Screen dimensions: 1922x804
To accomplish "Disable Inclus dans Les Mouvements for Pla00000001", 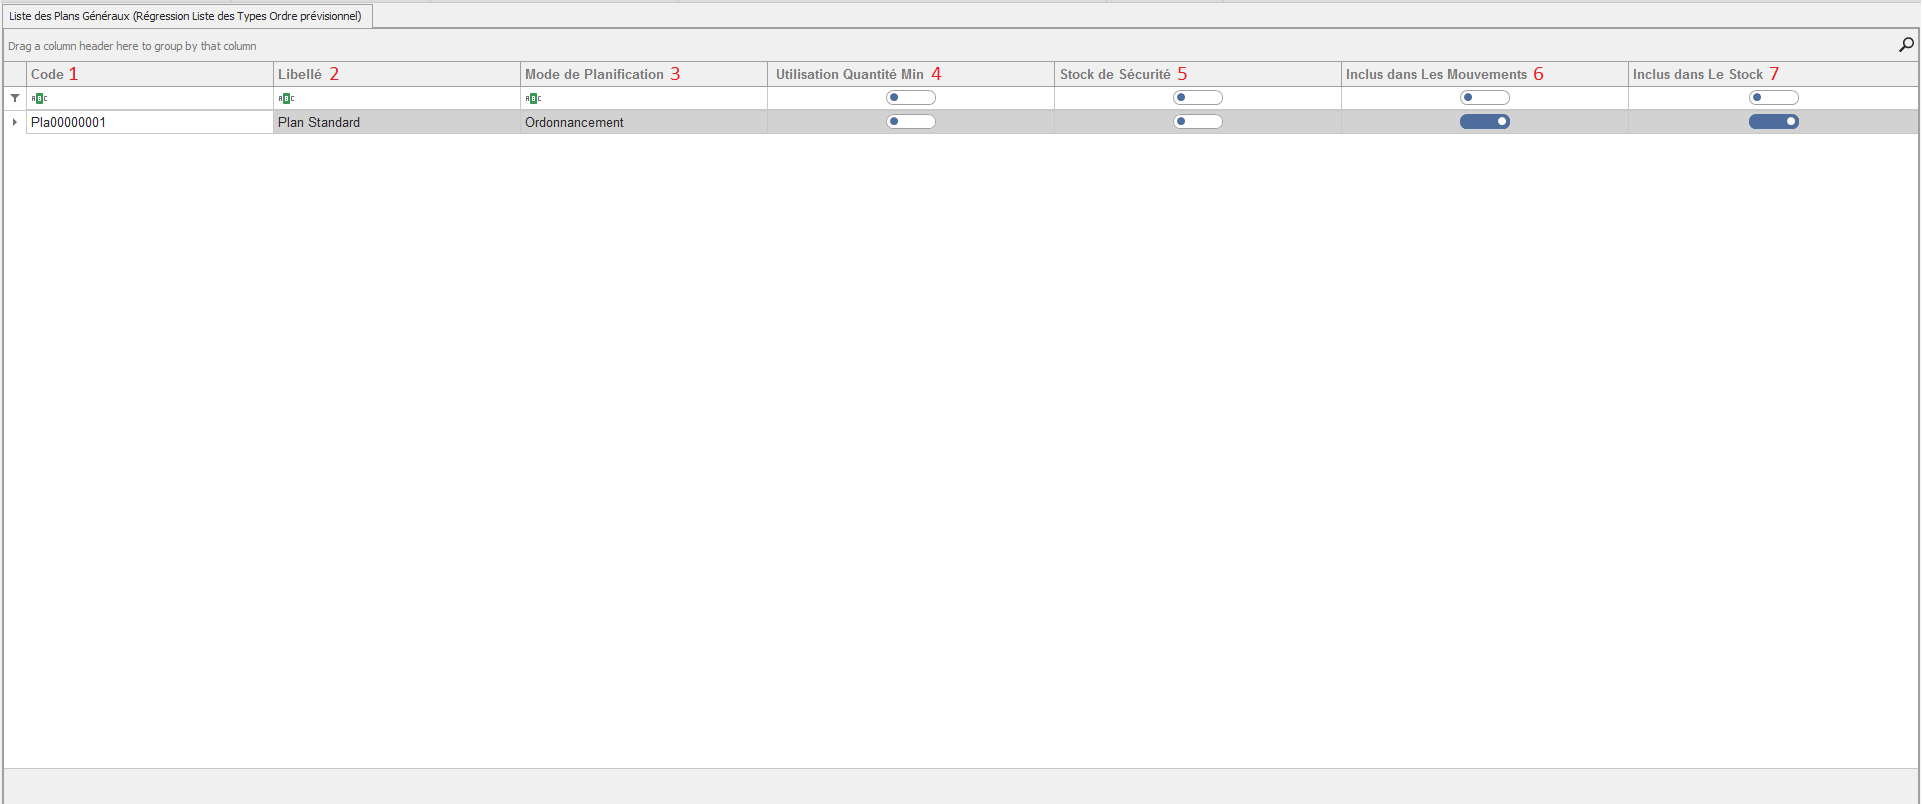I will (1484, 122).
